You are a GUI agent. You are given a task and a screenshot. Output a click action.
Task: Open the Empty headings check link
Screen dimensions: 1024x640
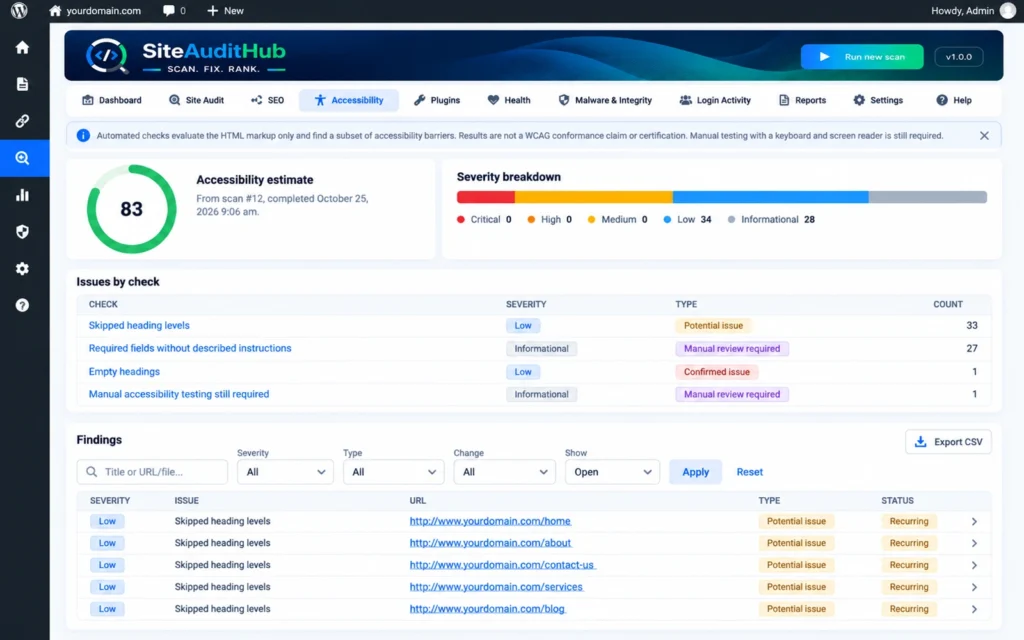click(124, 372)
